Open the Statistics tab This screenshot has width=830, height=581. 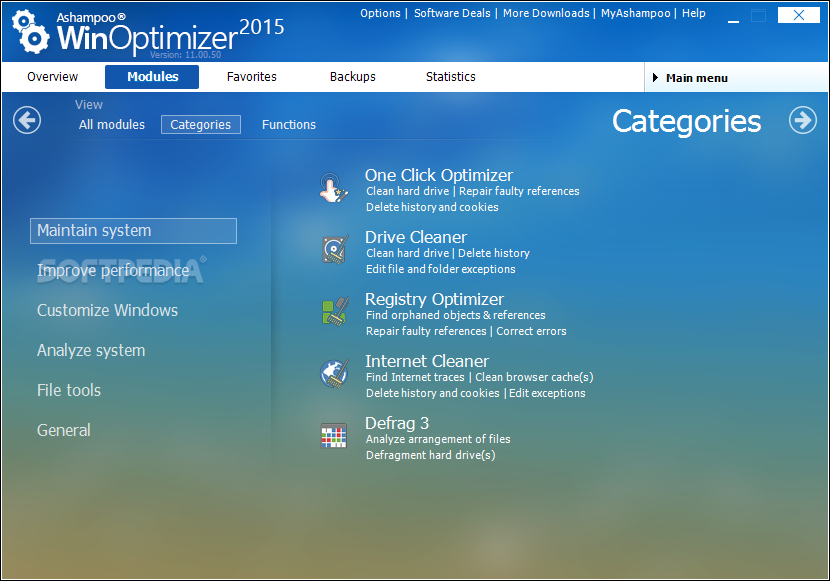[x=450, y=77]
